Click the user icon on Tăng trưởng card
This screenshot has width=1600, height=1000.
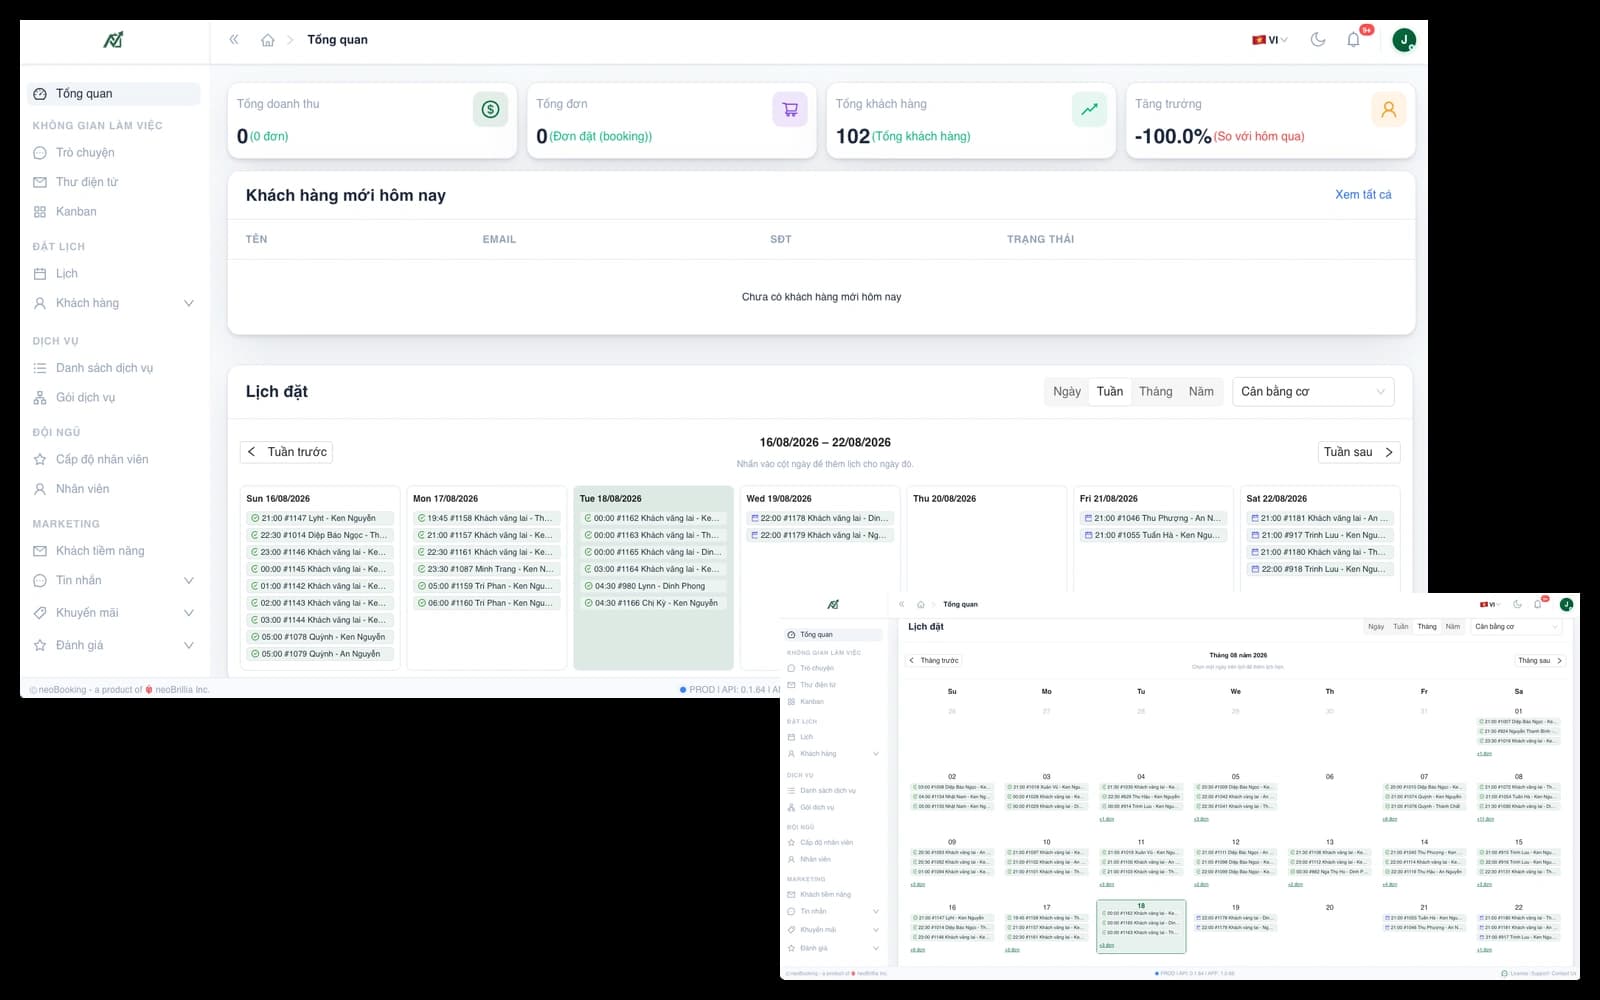pos(1389,109)
